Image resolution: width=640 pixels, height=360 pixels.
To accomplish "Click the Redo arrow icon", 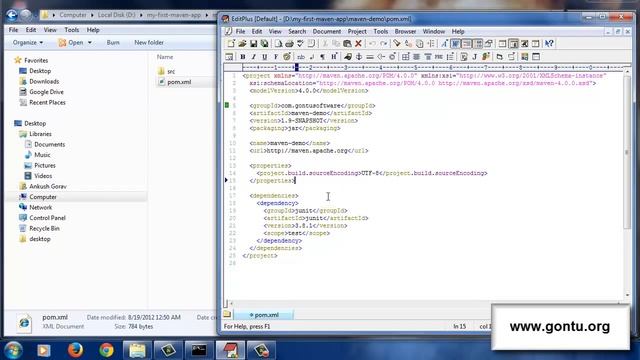I will point(384,44).
